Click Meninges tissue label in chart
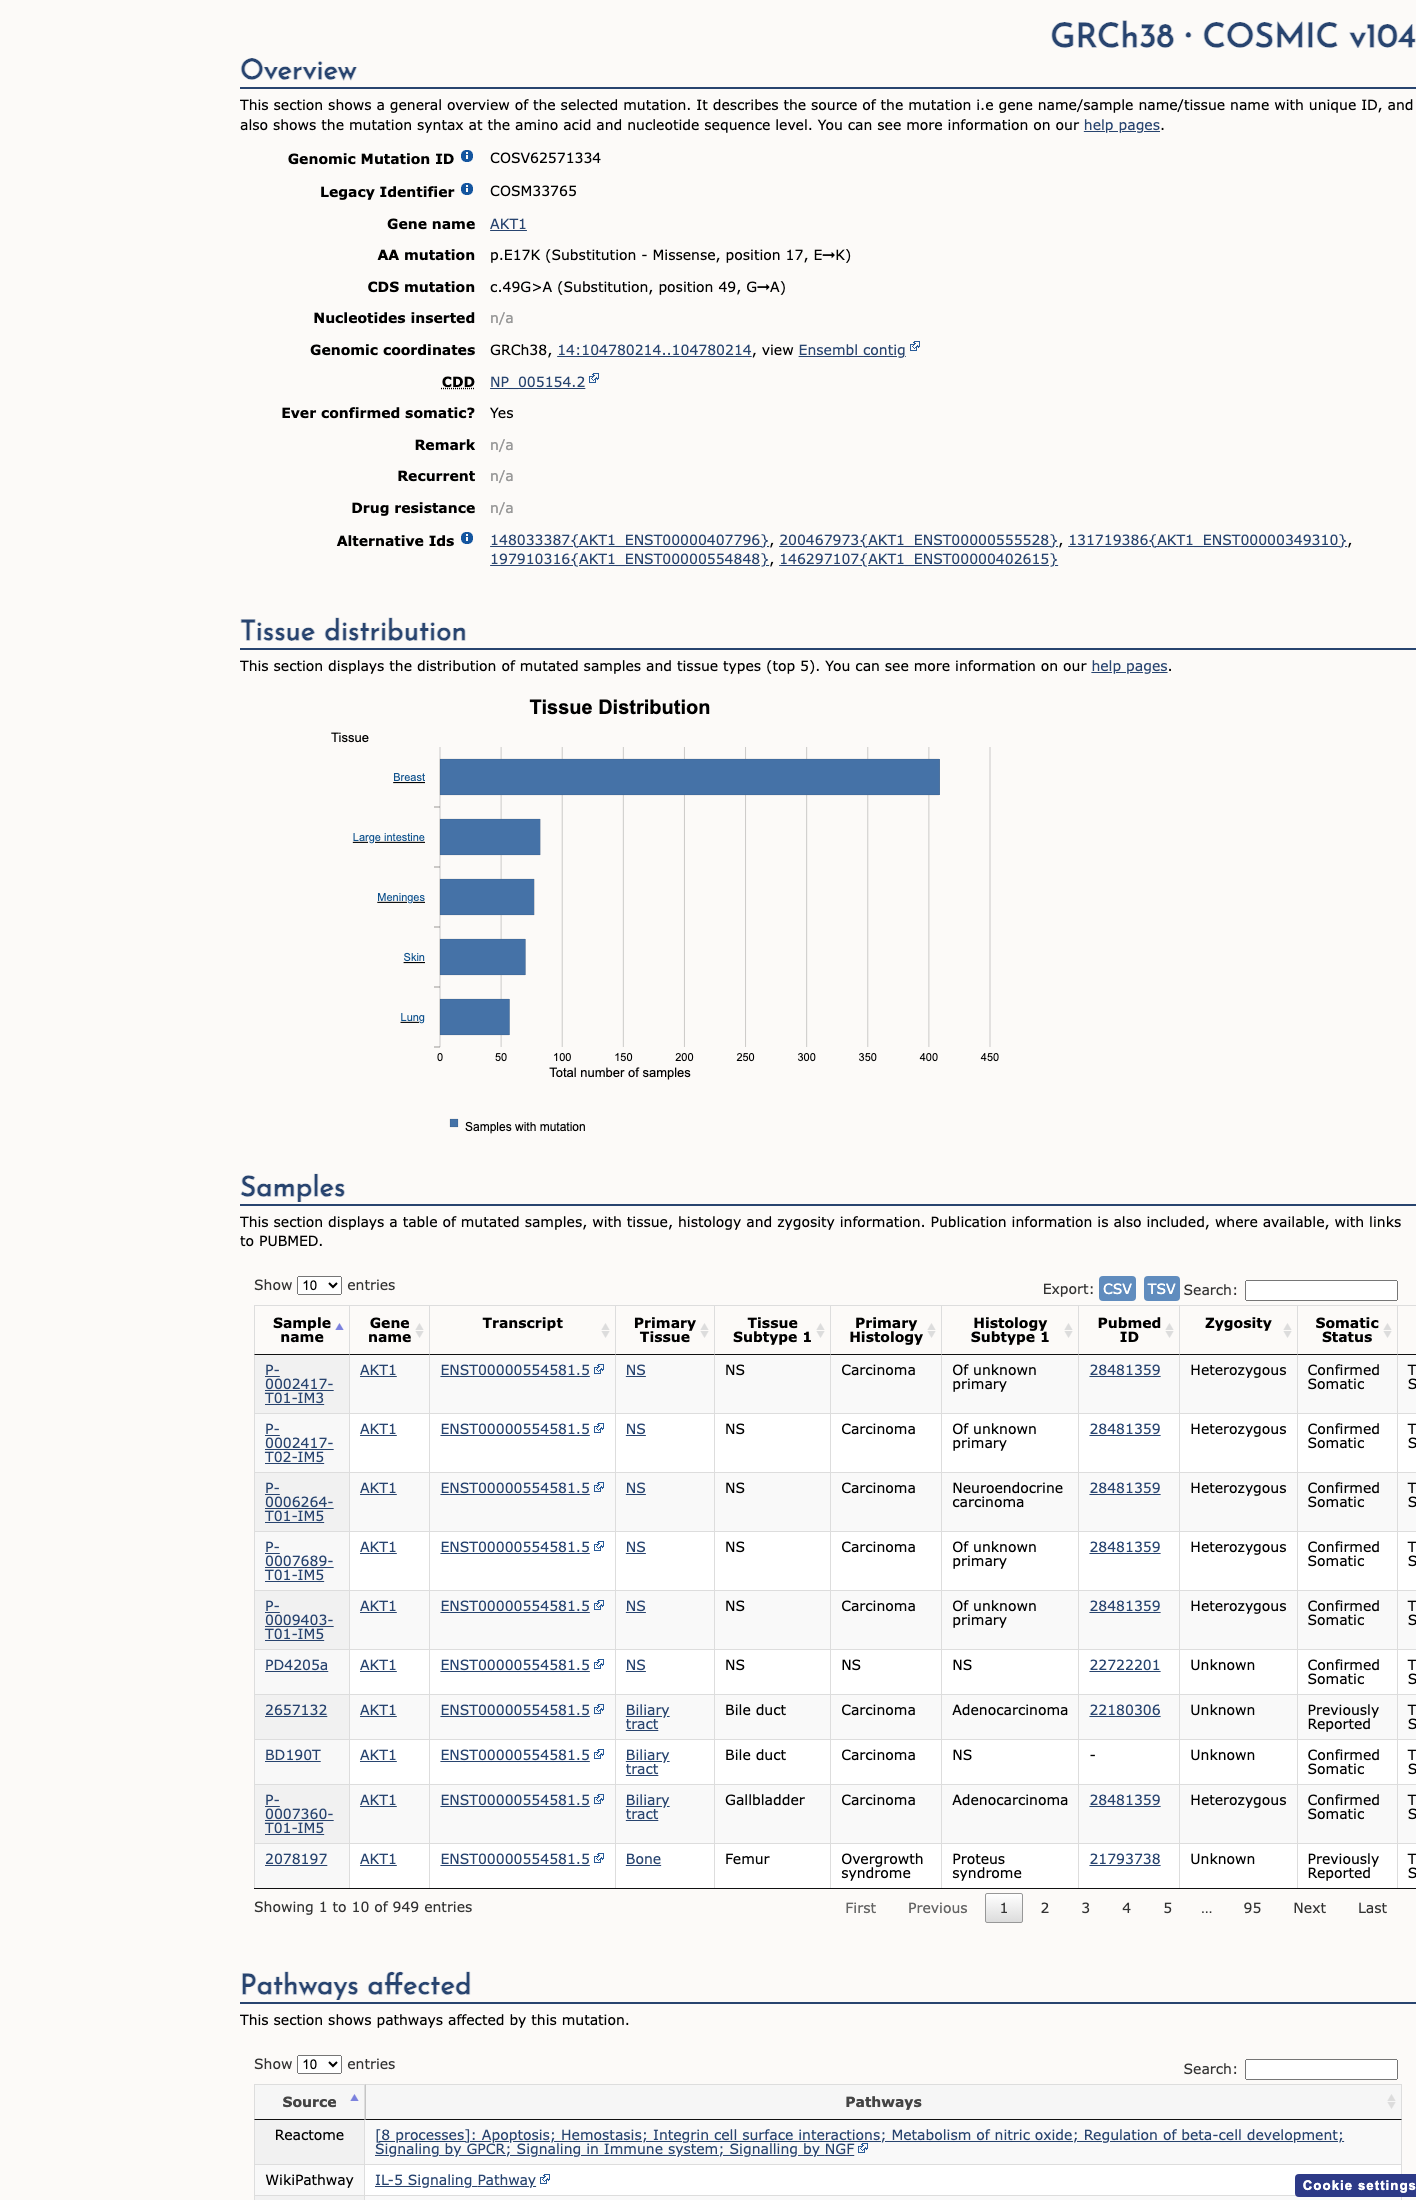 click(401, 897)
